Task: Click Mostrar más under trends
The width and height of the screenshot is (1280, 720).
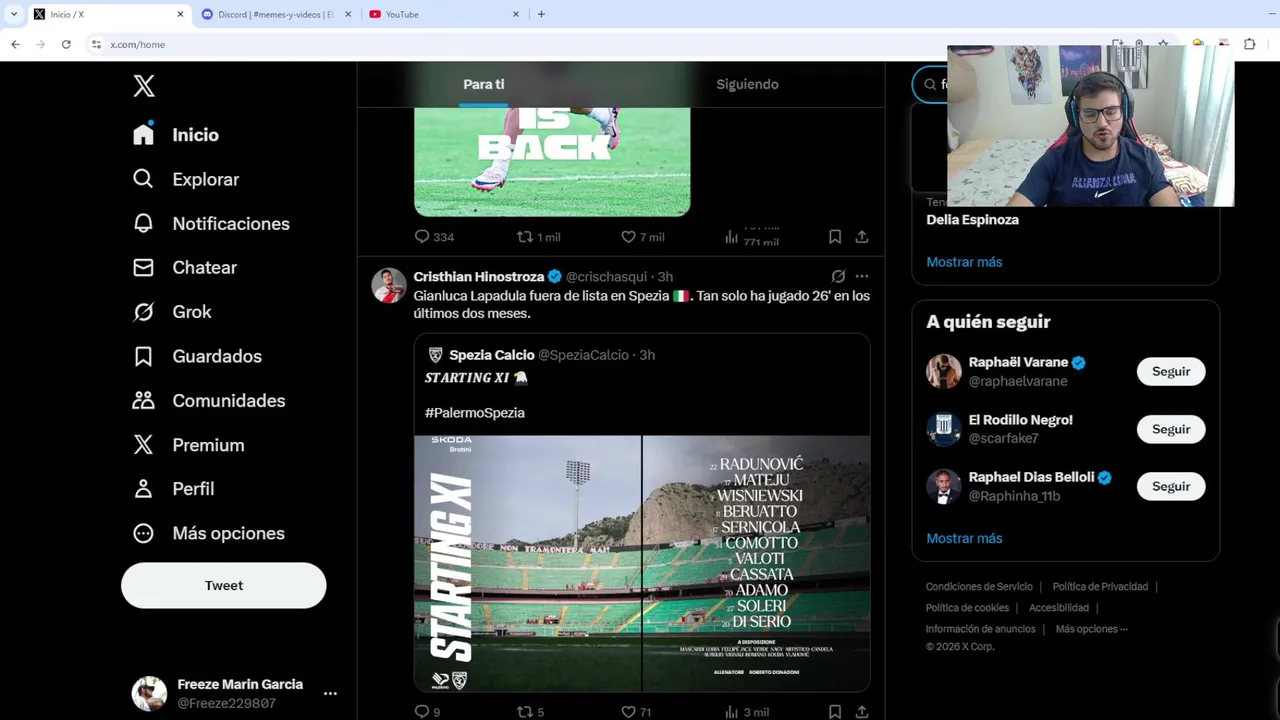Action: click(x=964, y=262)
